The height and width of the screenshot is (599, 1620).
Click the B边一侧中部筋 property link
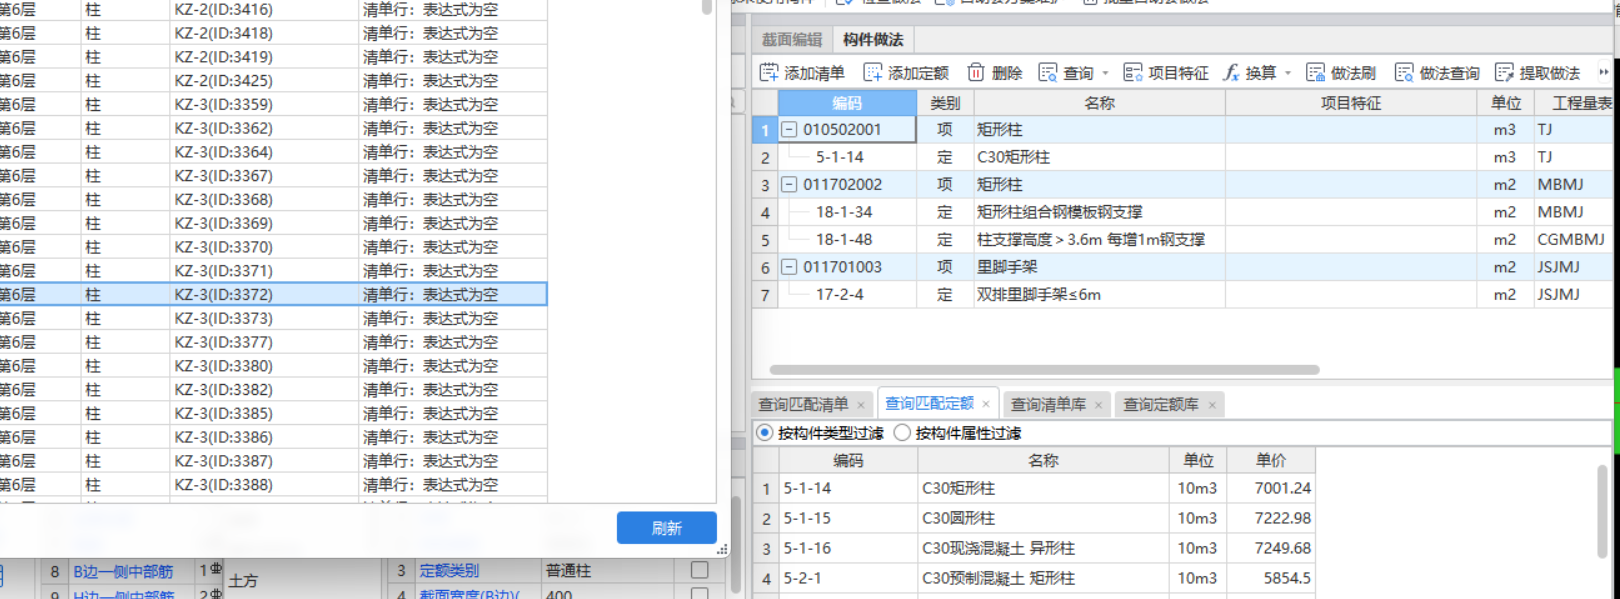click(x=123, y=572)
